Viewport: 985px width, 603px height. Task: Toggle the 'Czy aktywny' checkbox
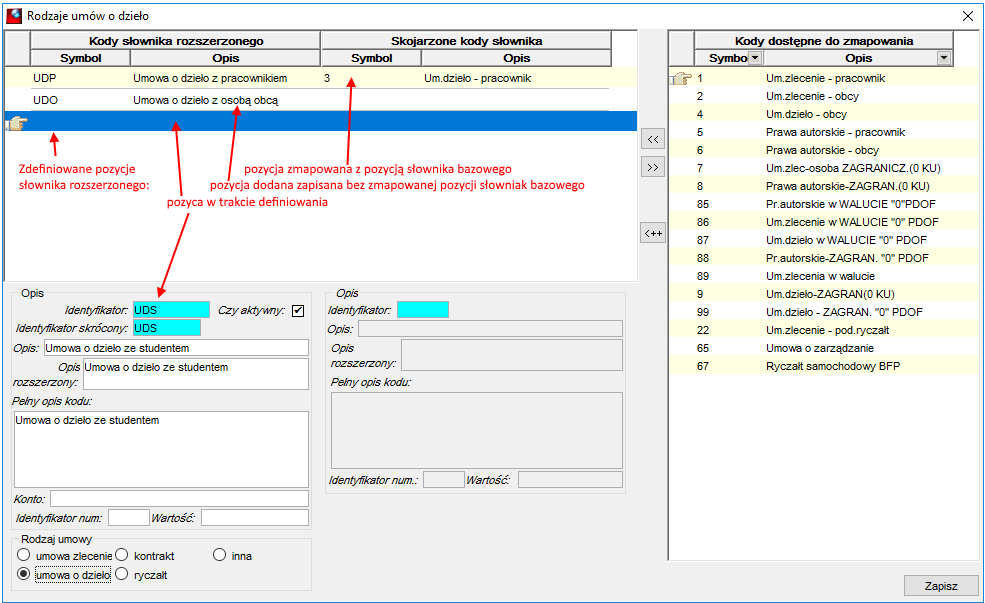click(298, 310)
